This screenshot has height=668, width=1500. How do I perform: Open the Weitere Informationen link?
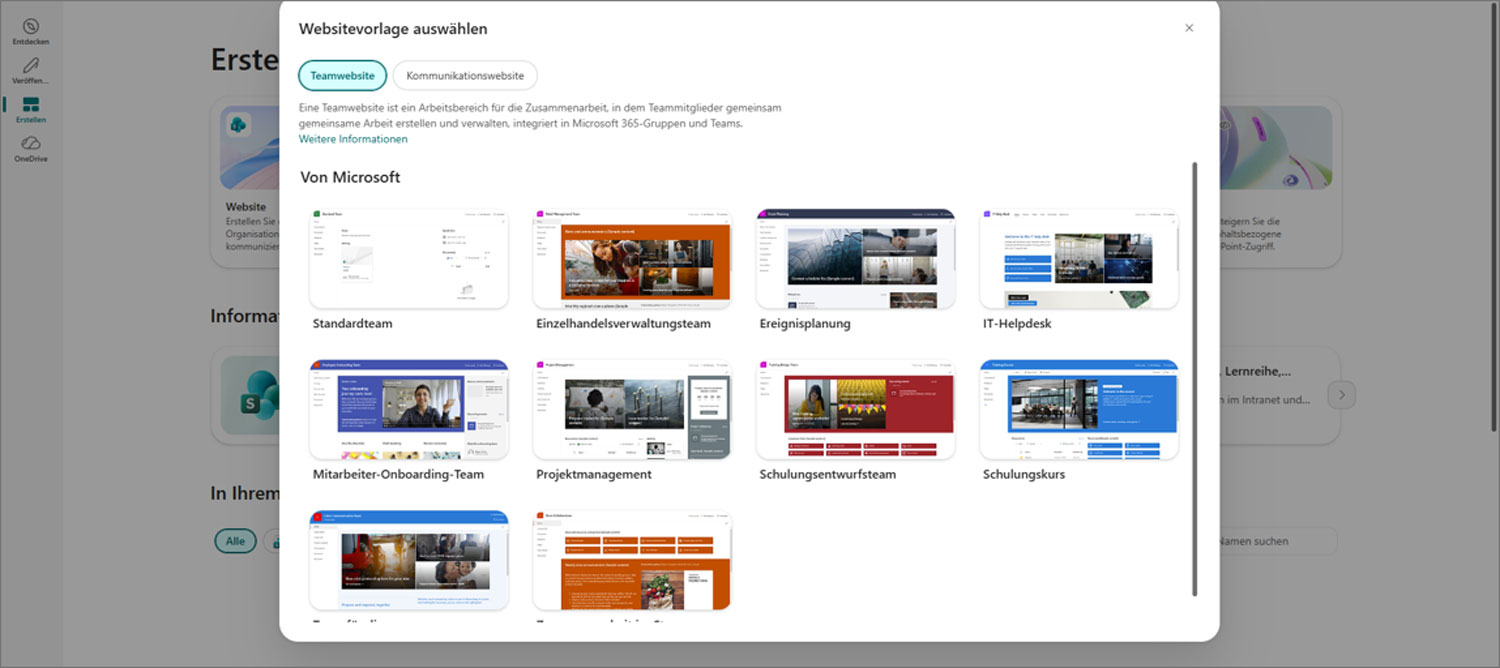coord(353,139)
